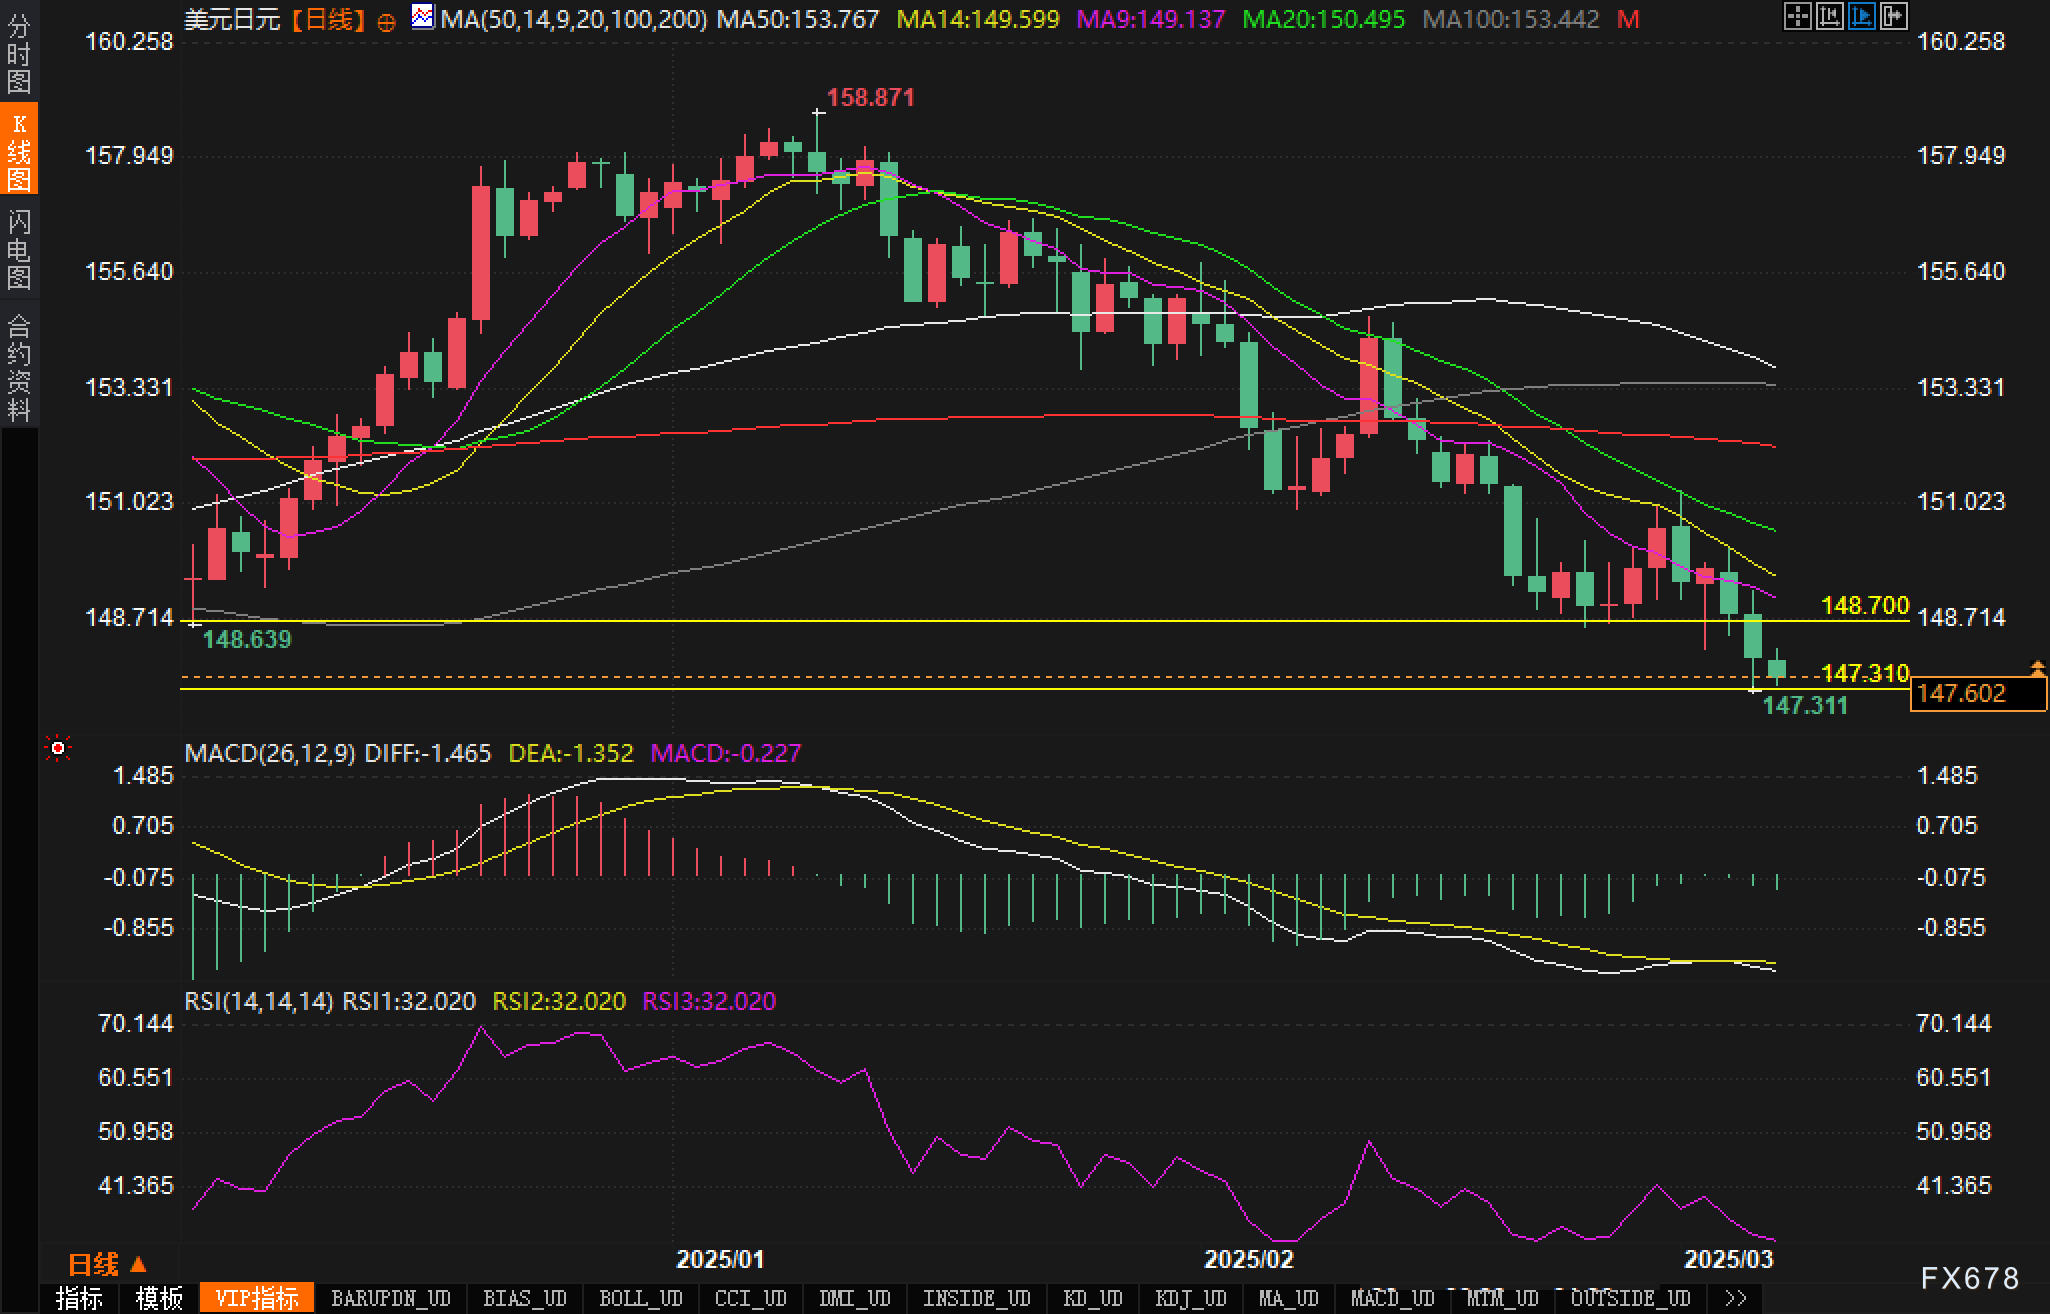Viewport: 2050px width, 1314px height.
Task: Apply the BOLL_UD indicator
Action: [x=640, y=1298]
